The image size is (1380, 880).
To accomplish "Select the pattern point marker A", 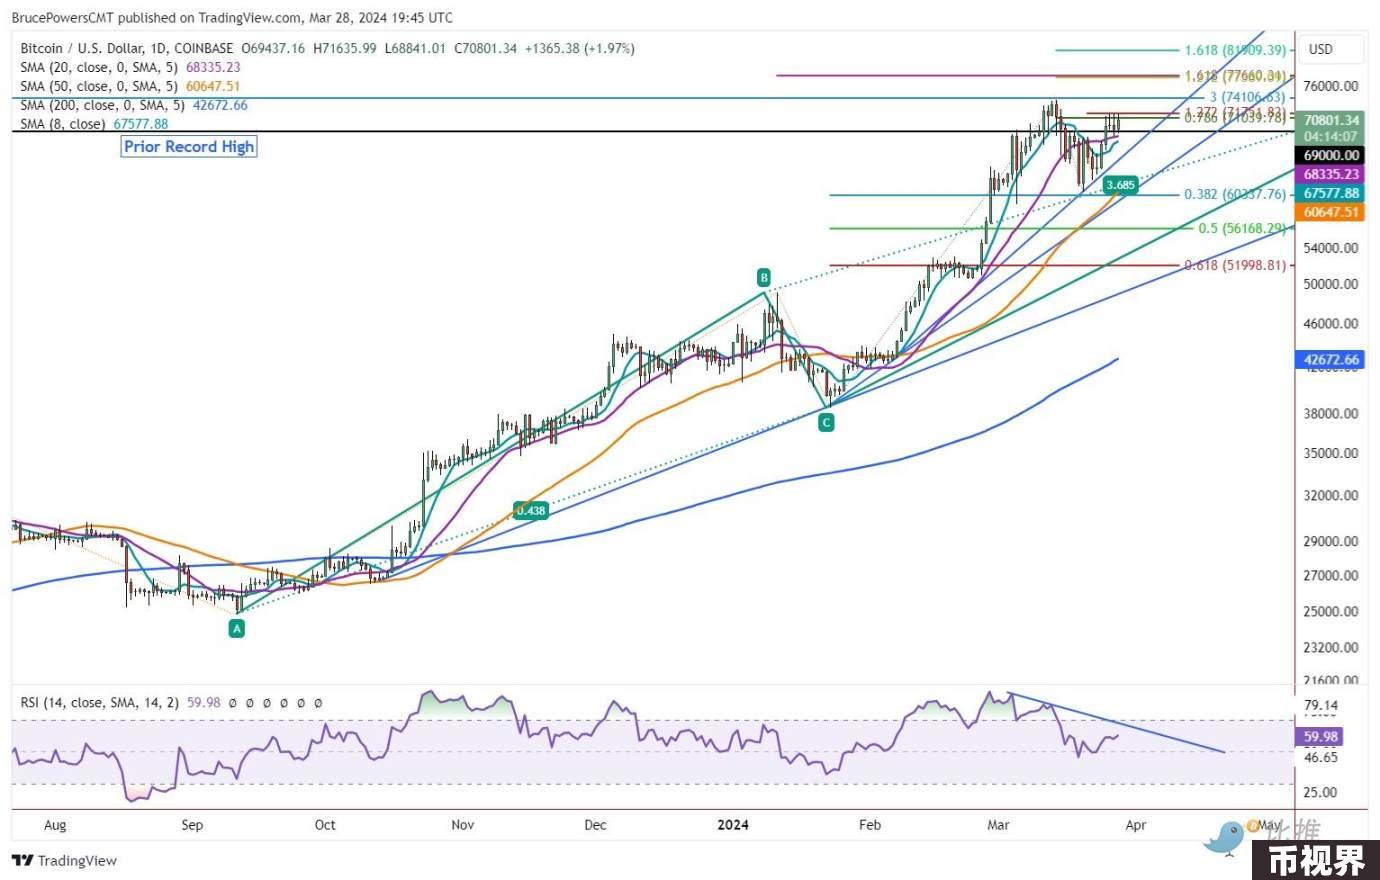I will click(237, 629).
